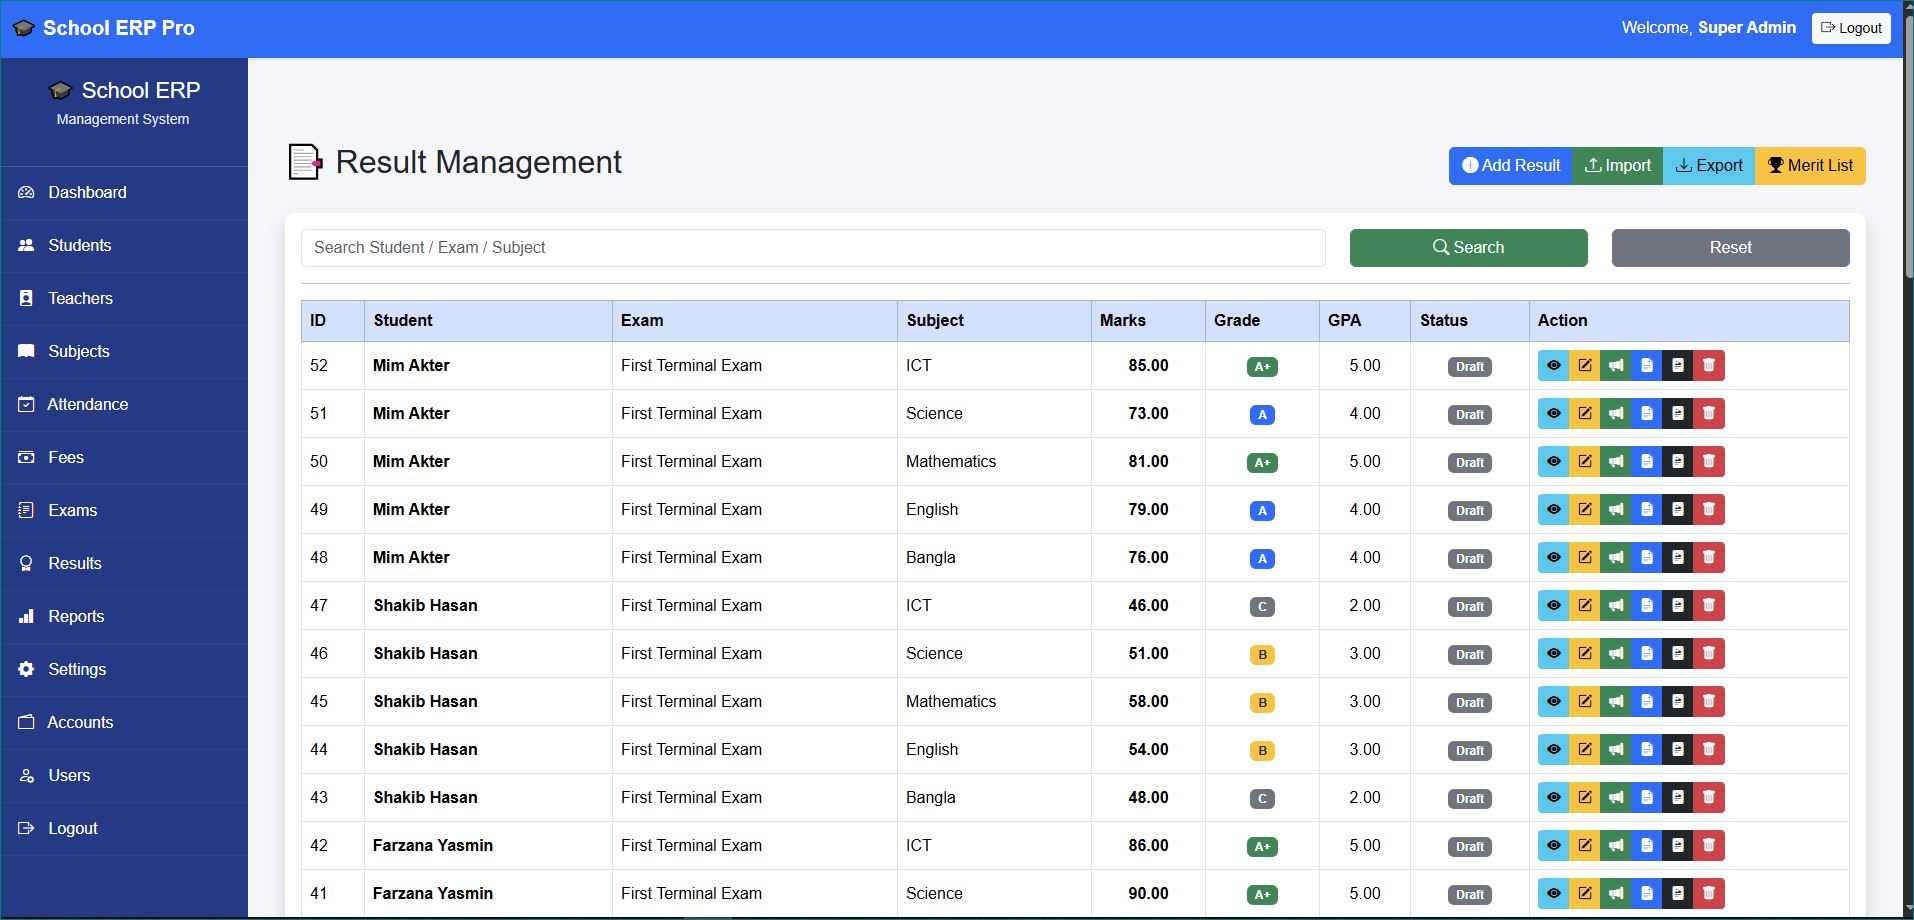
Task: Publish result ID 44 using megaphone icon
Action: (1615, 750)
